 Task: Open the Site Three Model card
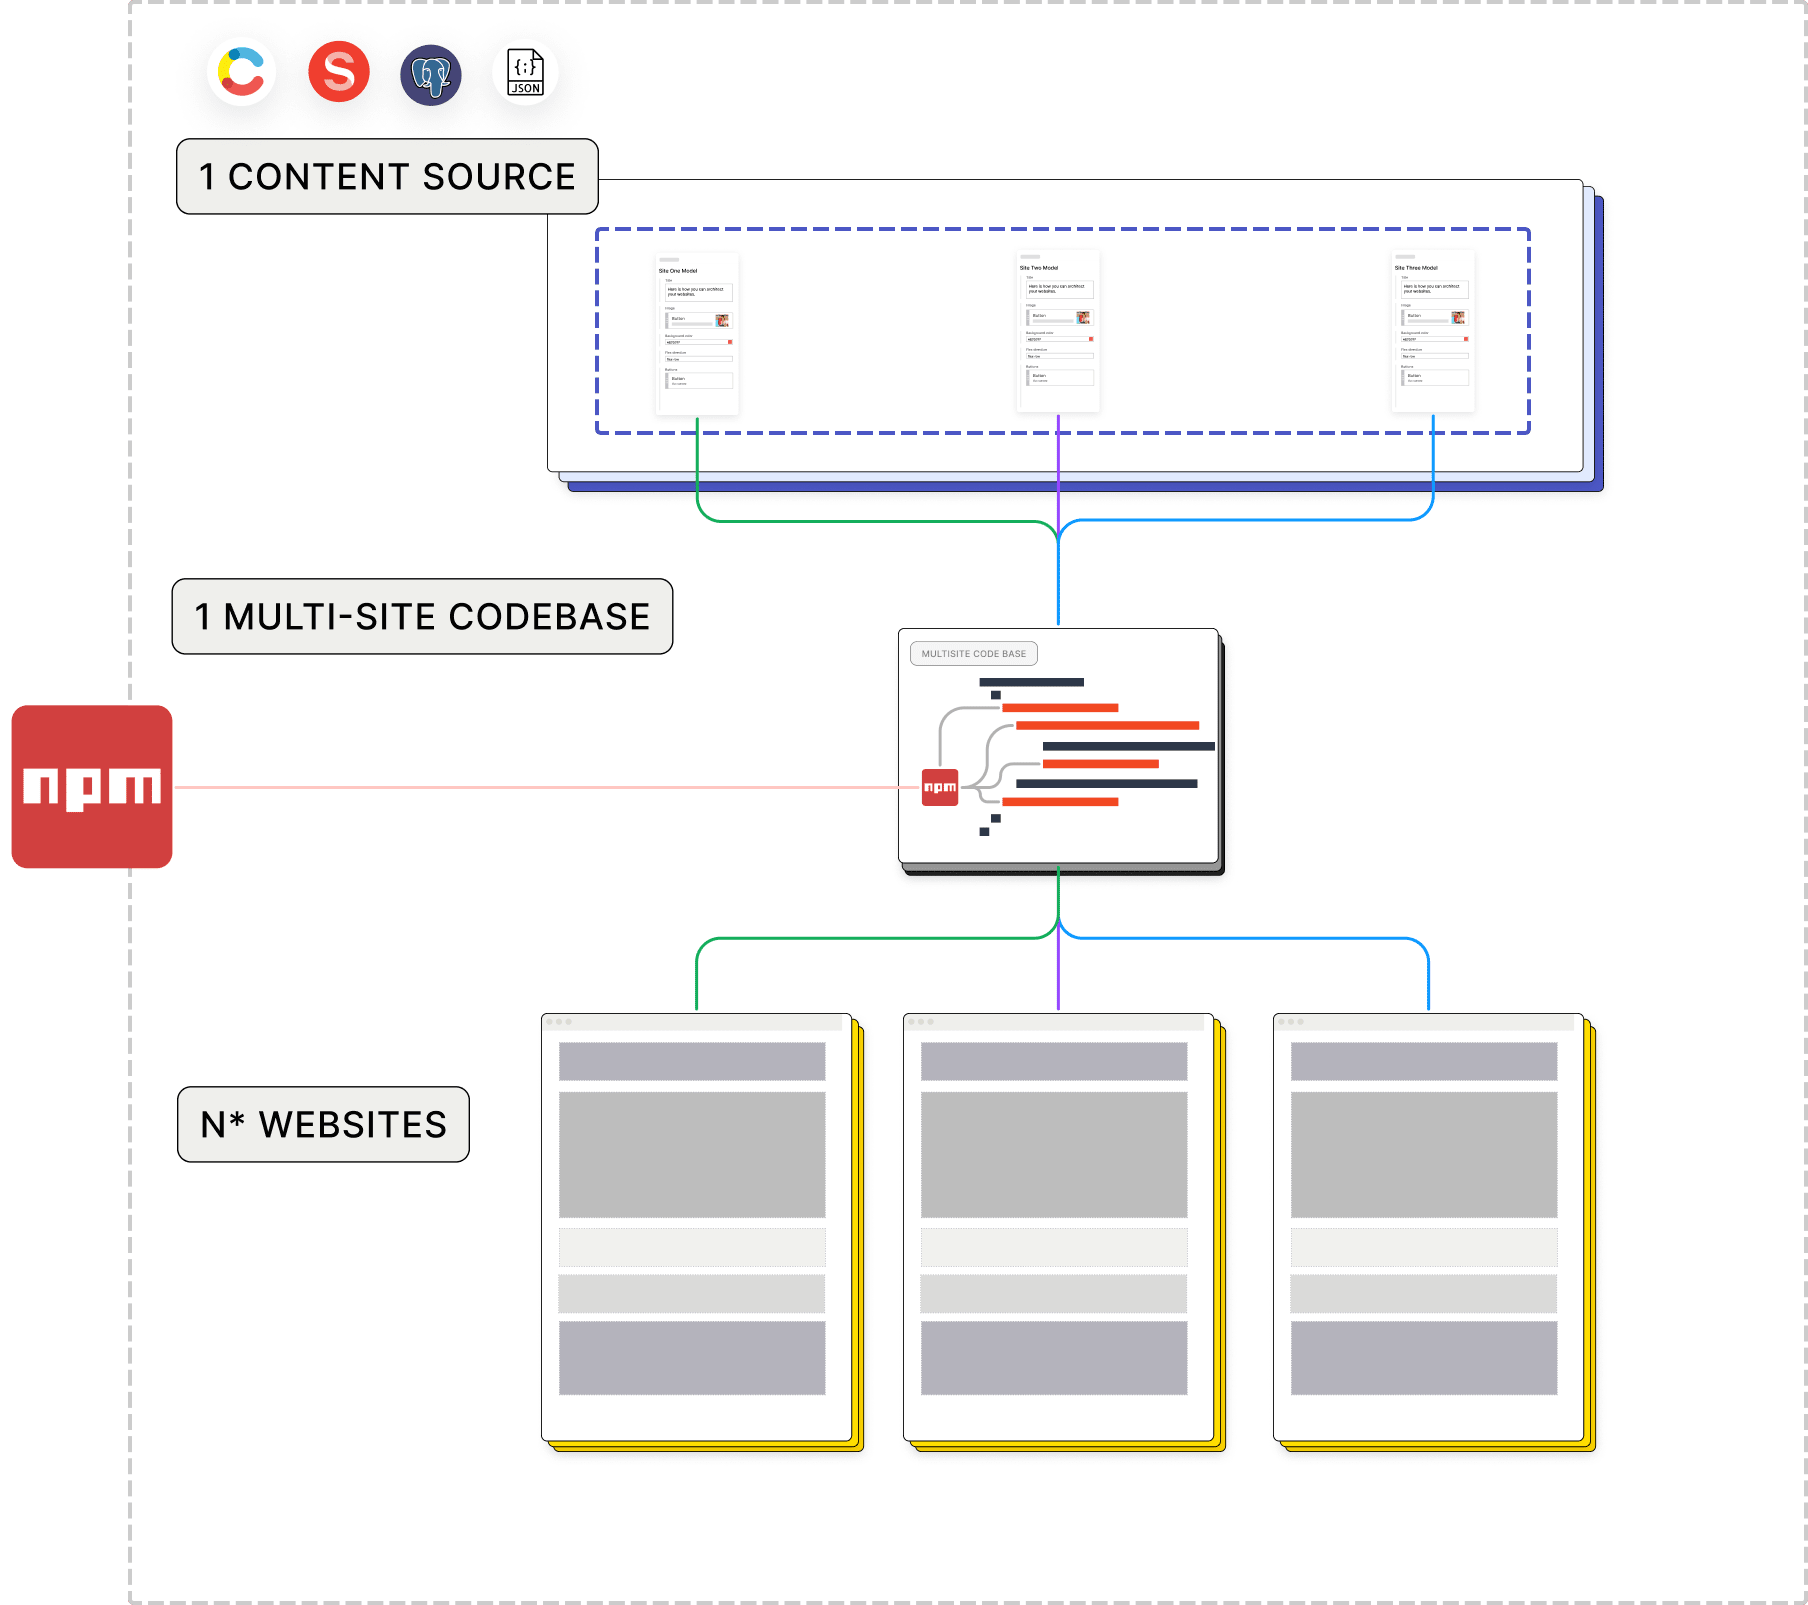(1433, 331)
